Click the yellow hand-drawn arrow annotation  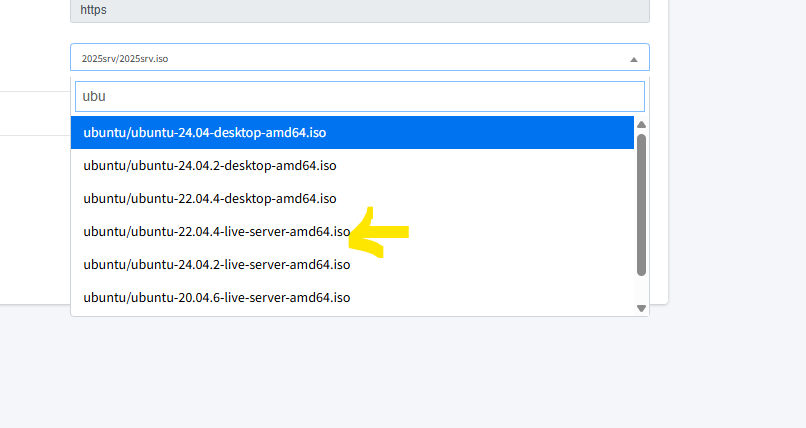[x=379, y=232]
